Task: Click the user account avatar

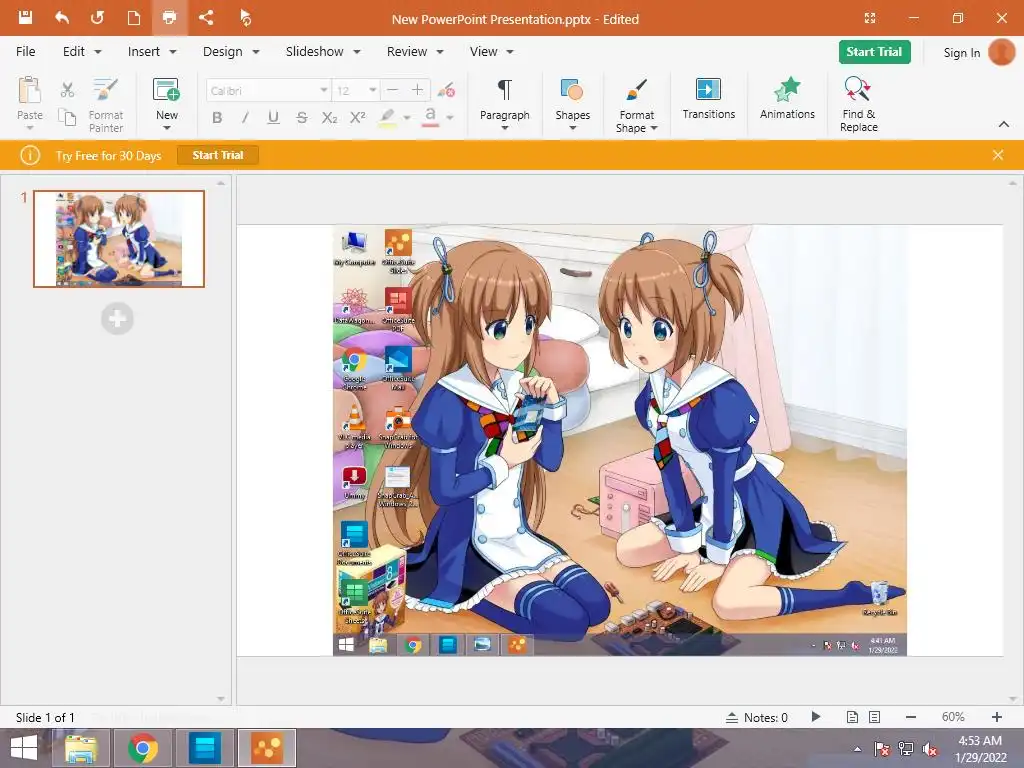Action: pos(1002,52)
